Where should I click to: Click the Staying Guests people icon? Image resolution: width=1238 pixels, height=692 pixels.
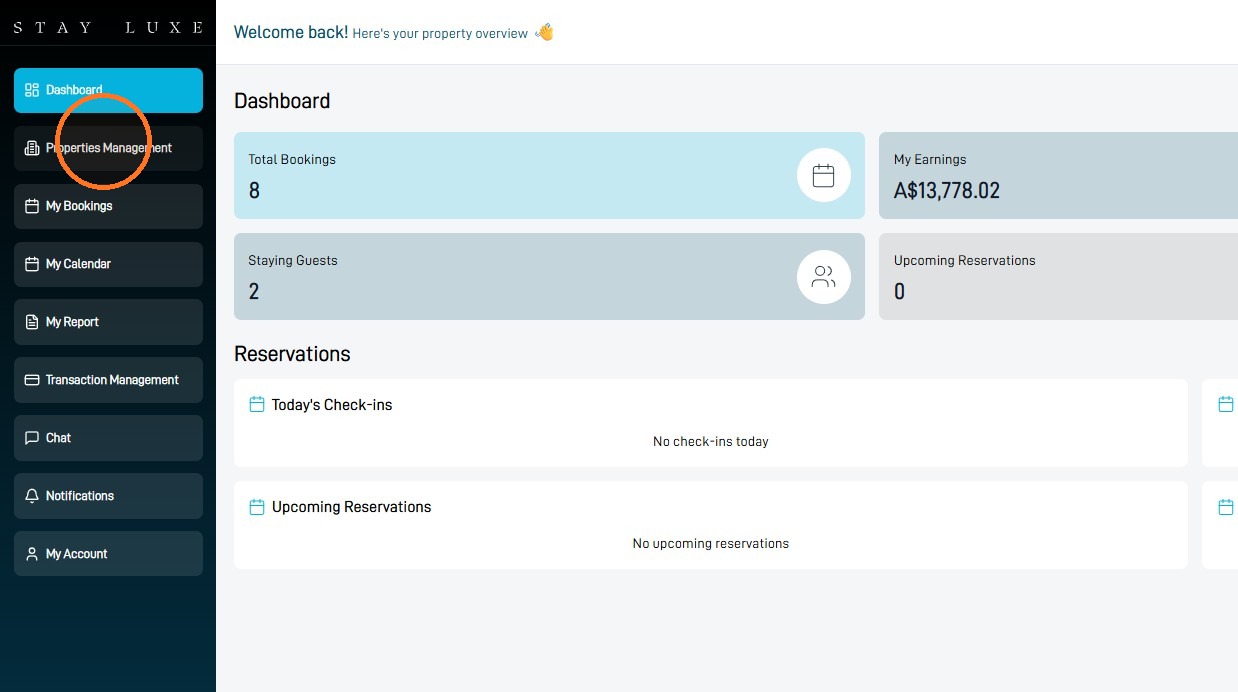click(x=823, y=277)
